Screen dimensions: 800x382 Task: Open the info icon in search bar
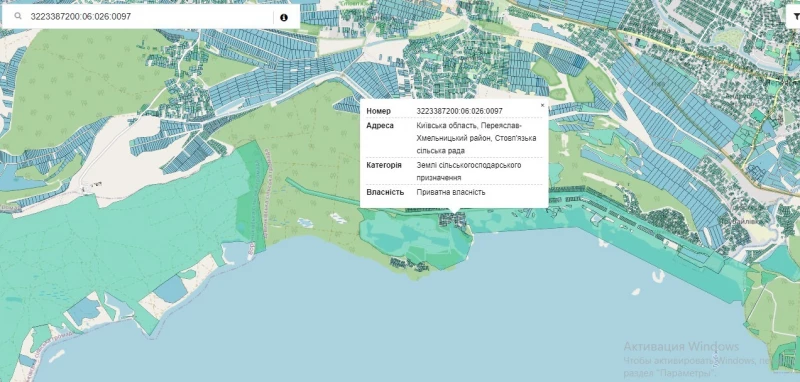(284, 17)
